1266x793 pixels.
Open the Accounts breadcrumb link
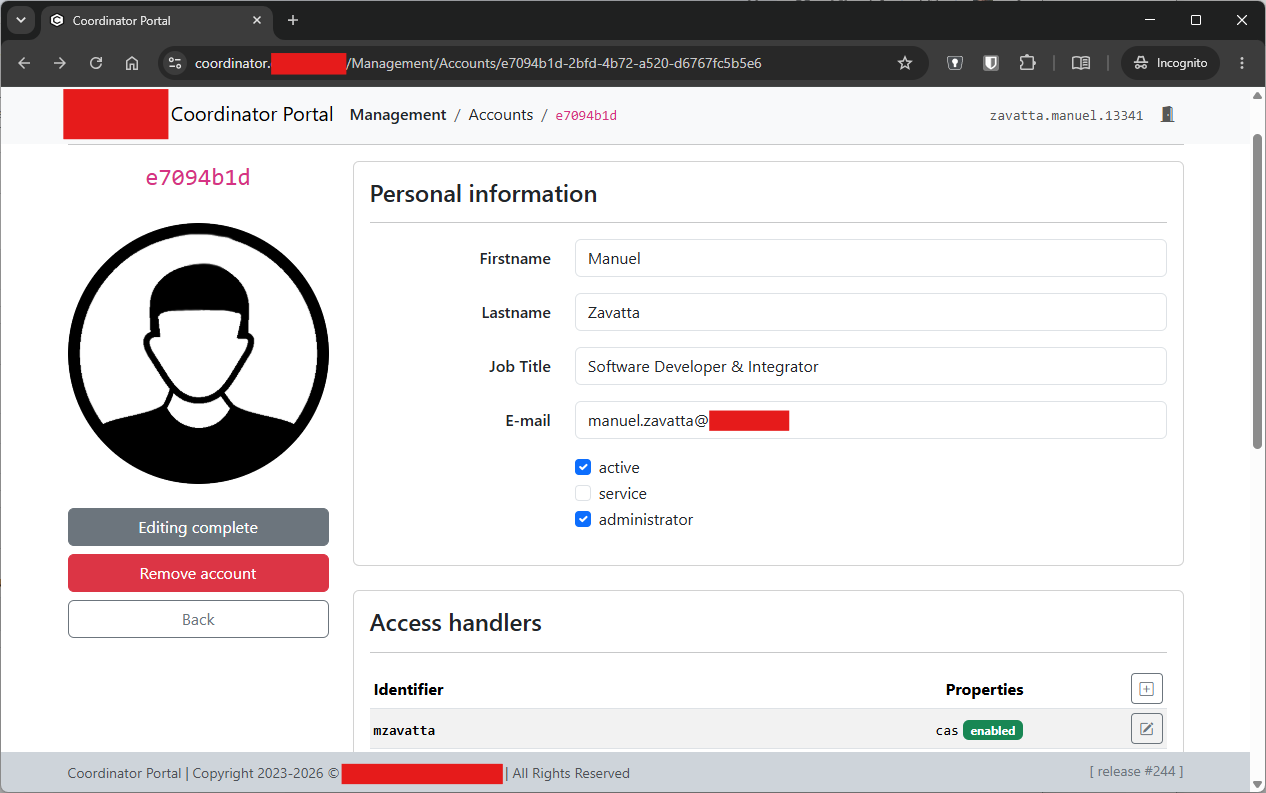(x=501, y=115)
